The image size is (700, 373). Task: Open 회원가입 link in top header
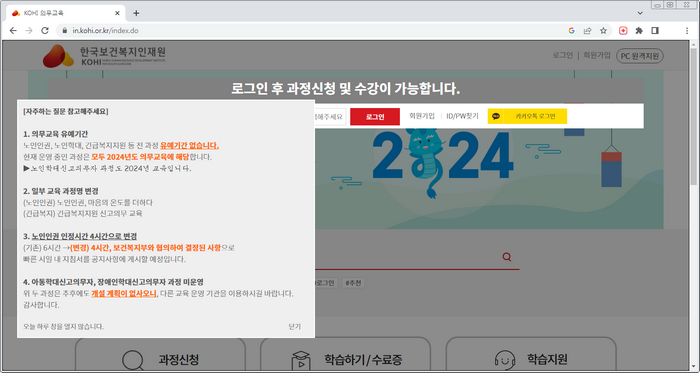click(597, 56)
